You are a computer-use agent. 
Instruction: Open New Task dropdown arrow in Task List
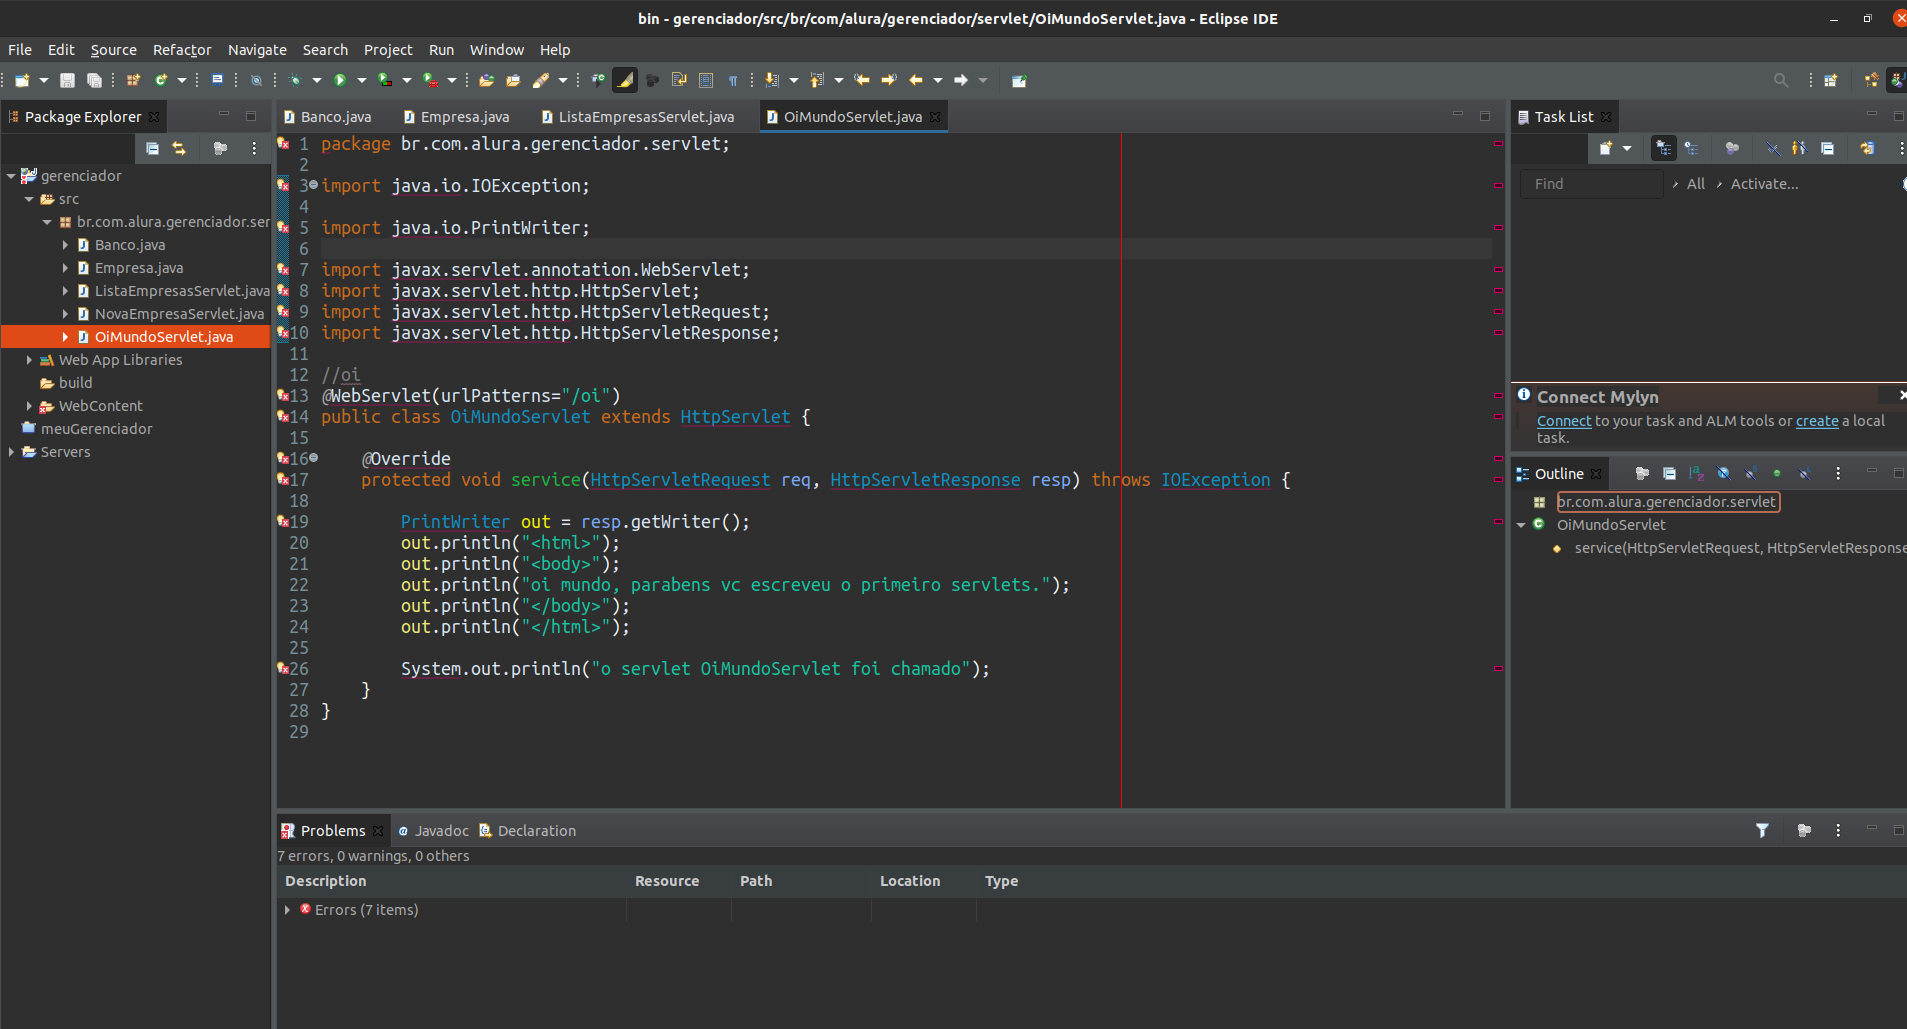(1627, 148)
